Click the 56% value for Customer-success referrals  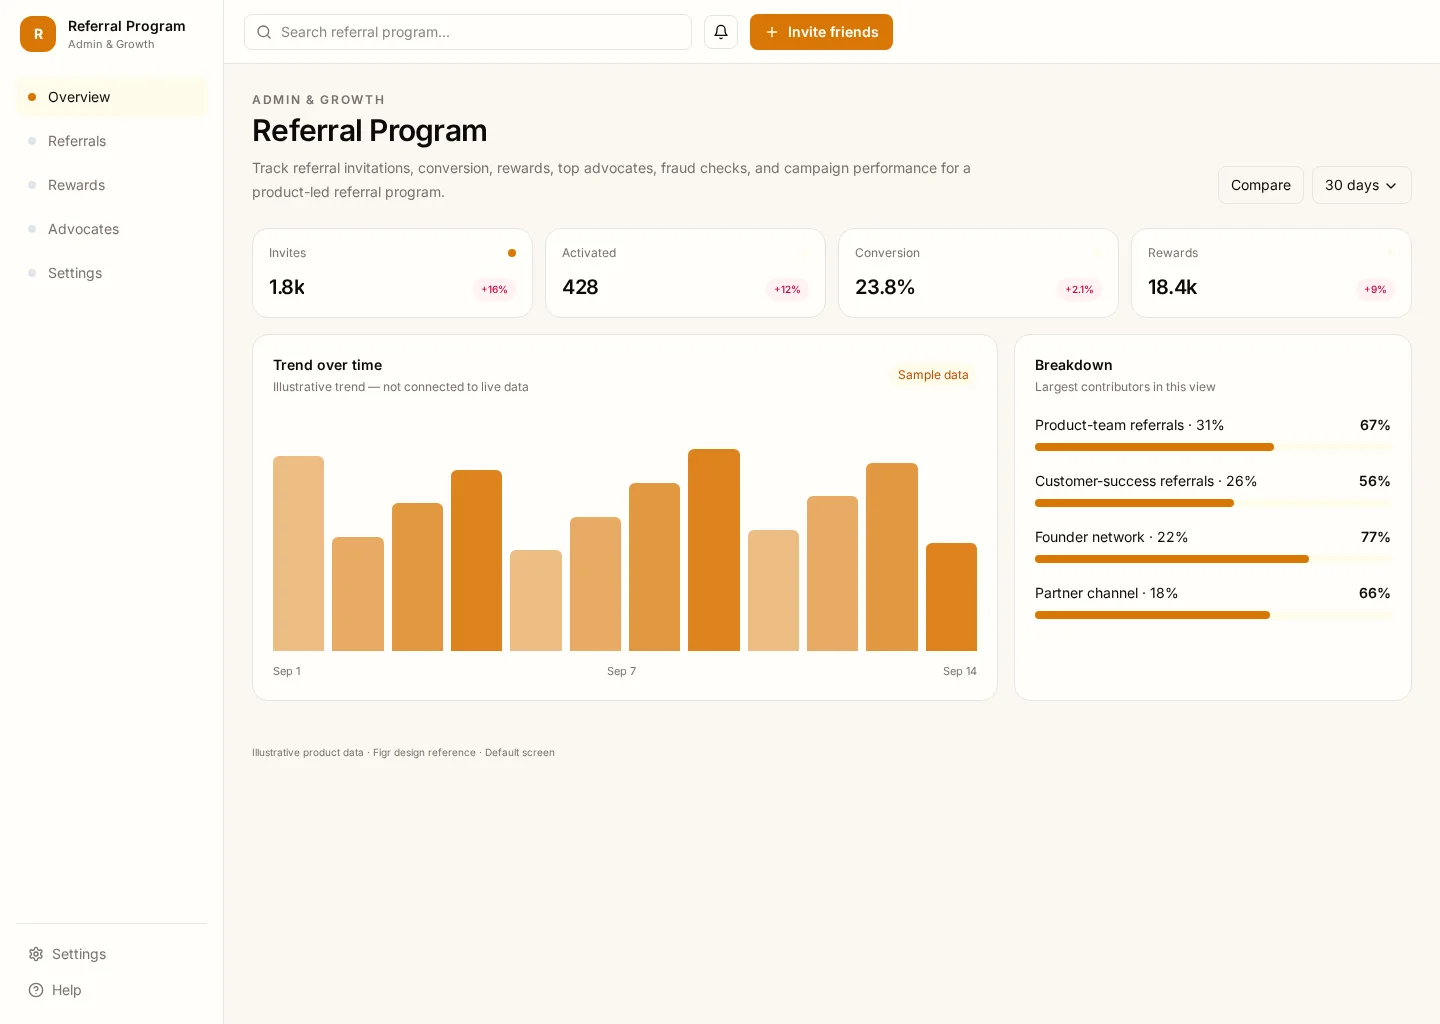click(x=1375, y=481)
